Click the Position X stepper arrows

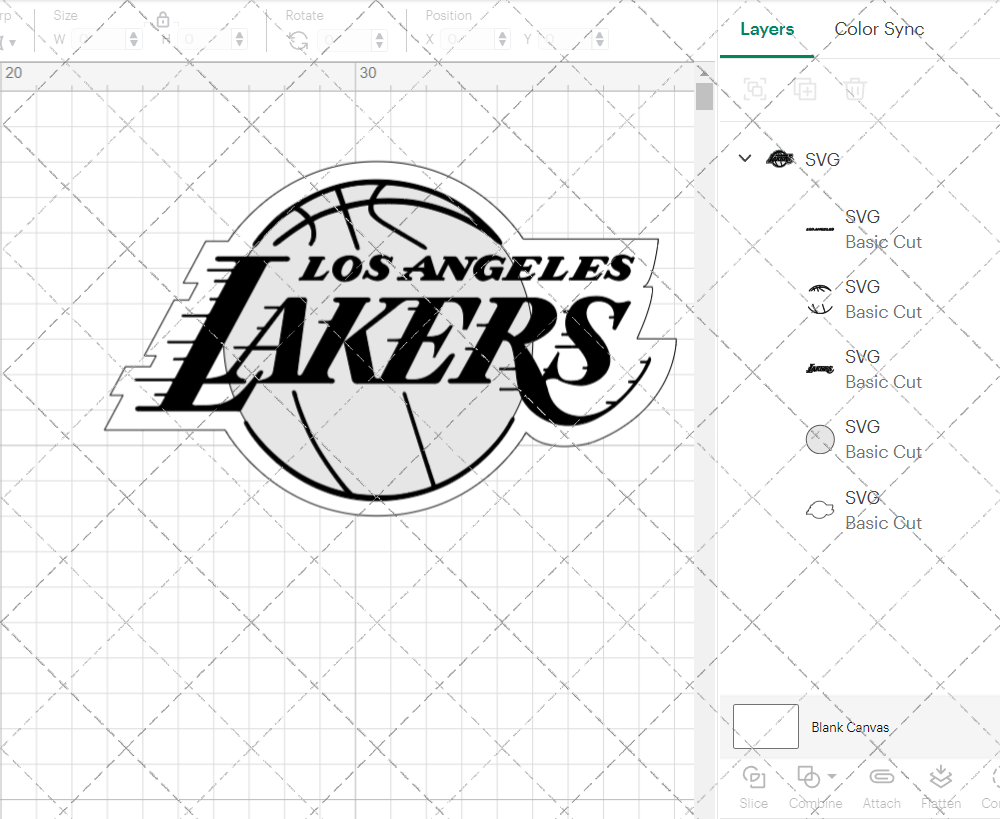click(x=503, y=40)
